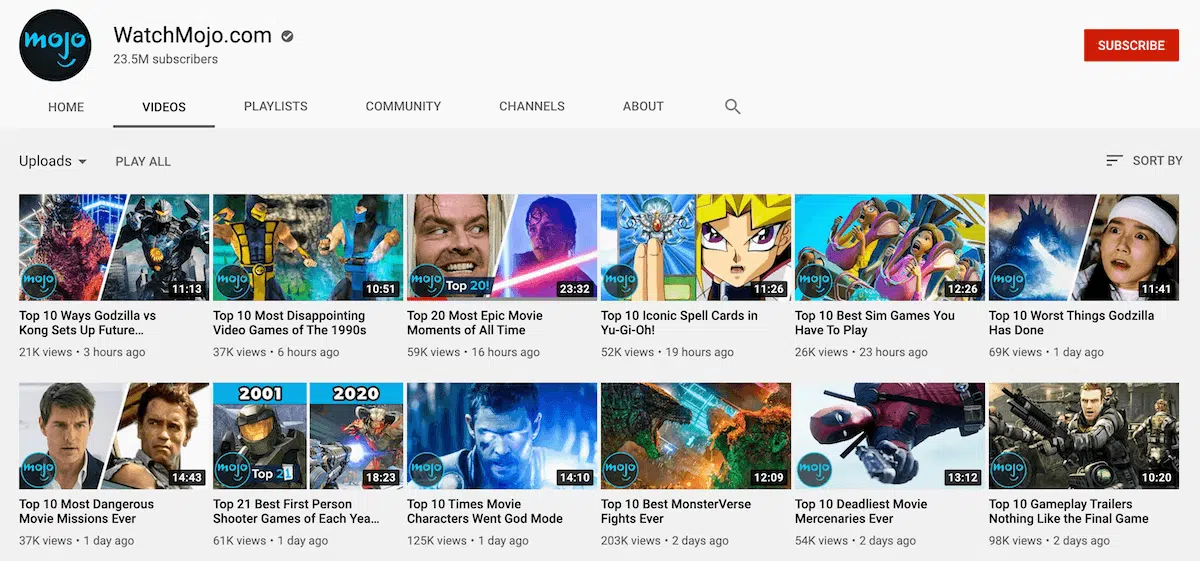
Task: Click the Sort By lines icon
Action: (1114, 160)
